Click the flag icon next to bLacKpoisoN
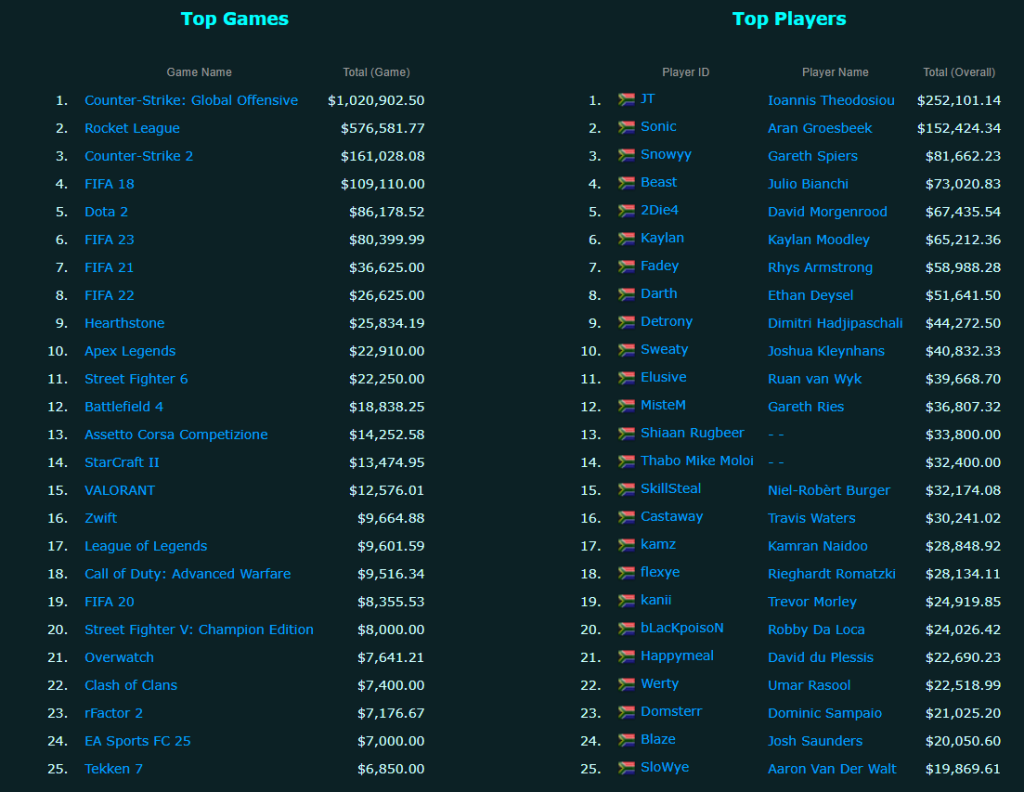1024x792 pixels. pyautogui.click(x=626, y=628)
